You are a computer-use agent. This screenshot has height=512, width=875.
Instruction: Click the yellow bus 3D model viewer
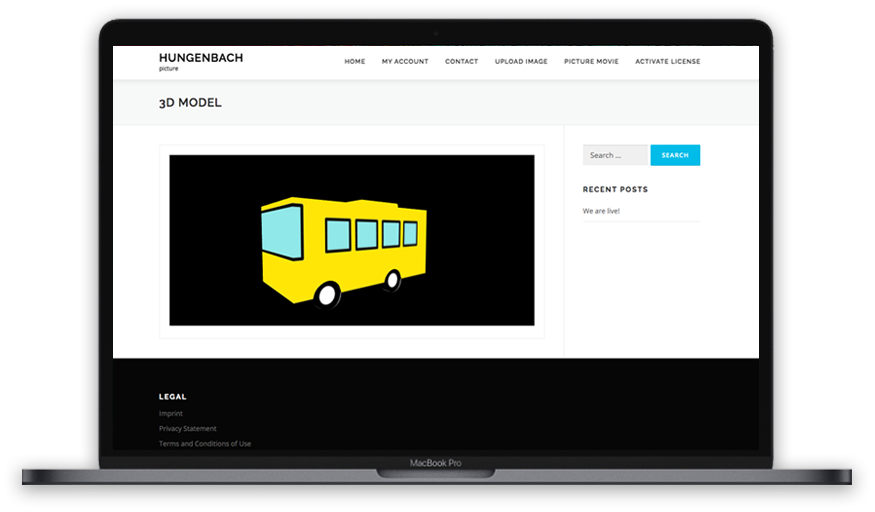click(352, 240)
